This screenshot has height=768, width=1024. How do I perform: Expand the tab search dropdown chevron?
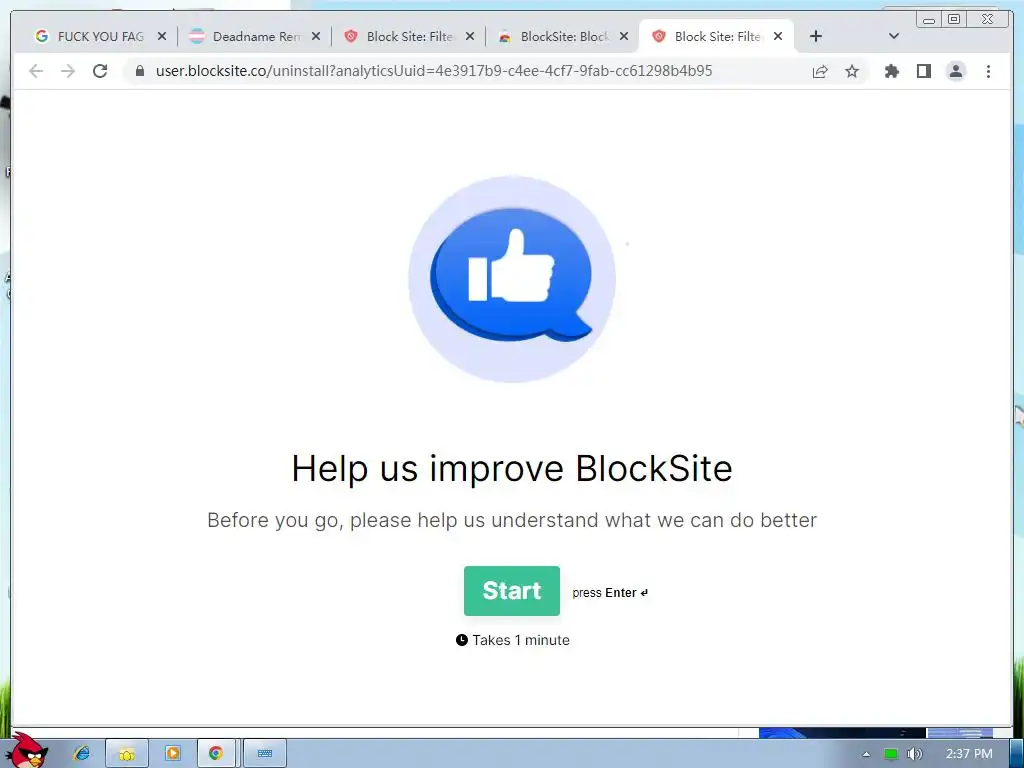pyautogui.click(x=894, y=37)
